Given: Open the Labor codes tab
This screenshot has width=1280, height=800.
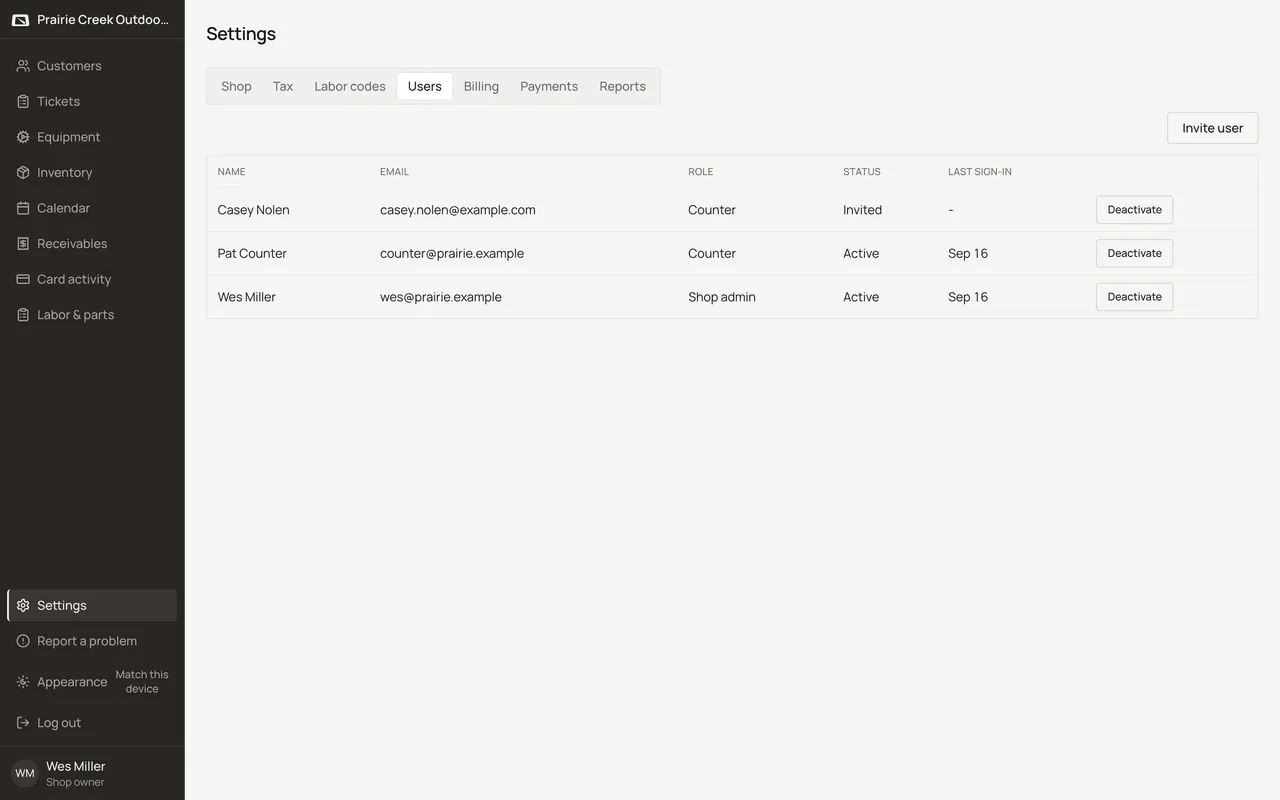Looking at the screenshot, I should [x=350, y=86].
